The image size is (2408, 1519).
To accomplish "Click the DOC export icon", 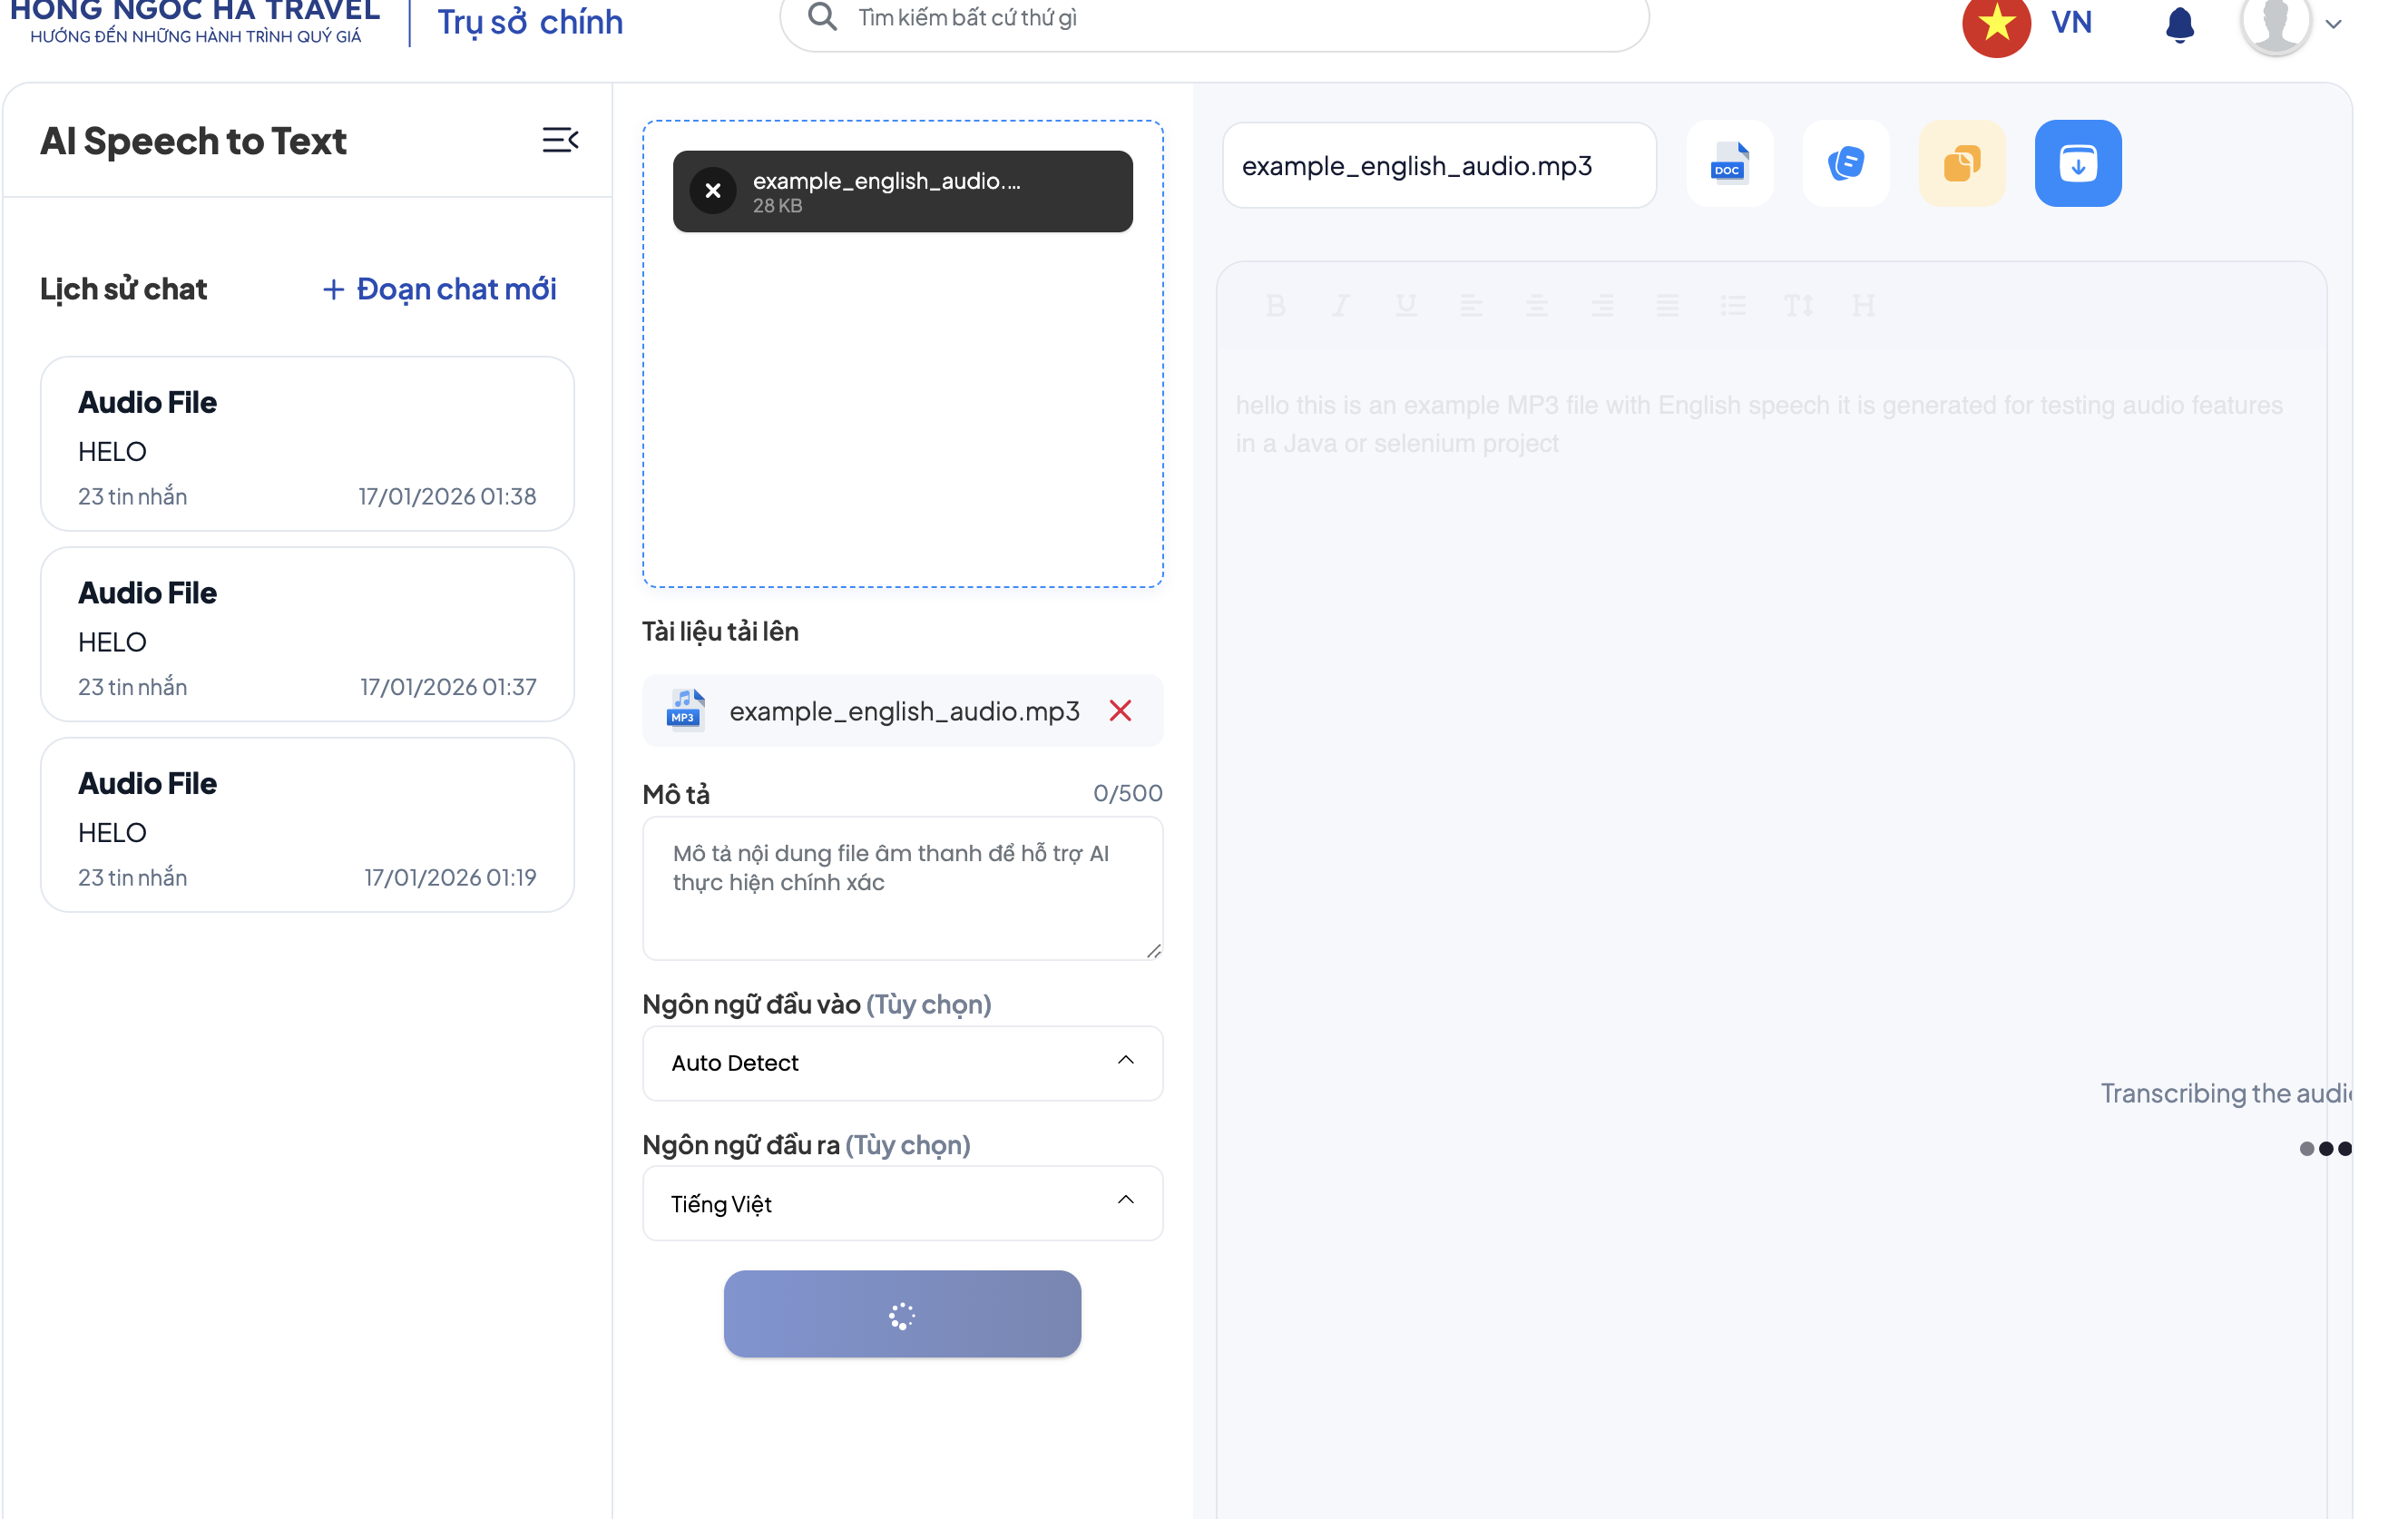I will pyautogui.click(x=1729, y=163).
